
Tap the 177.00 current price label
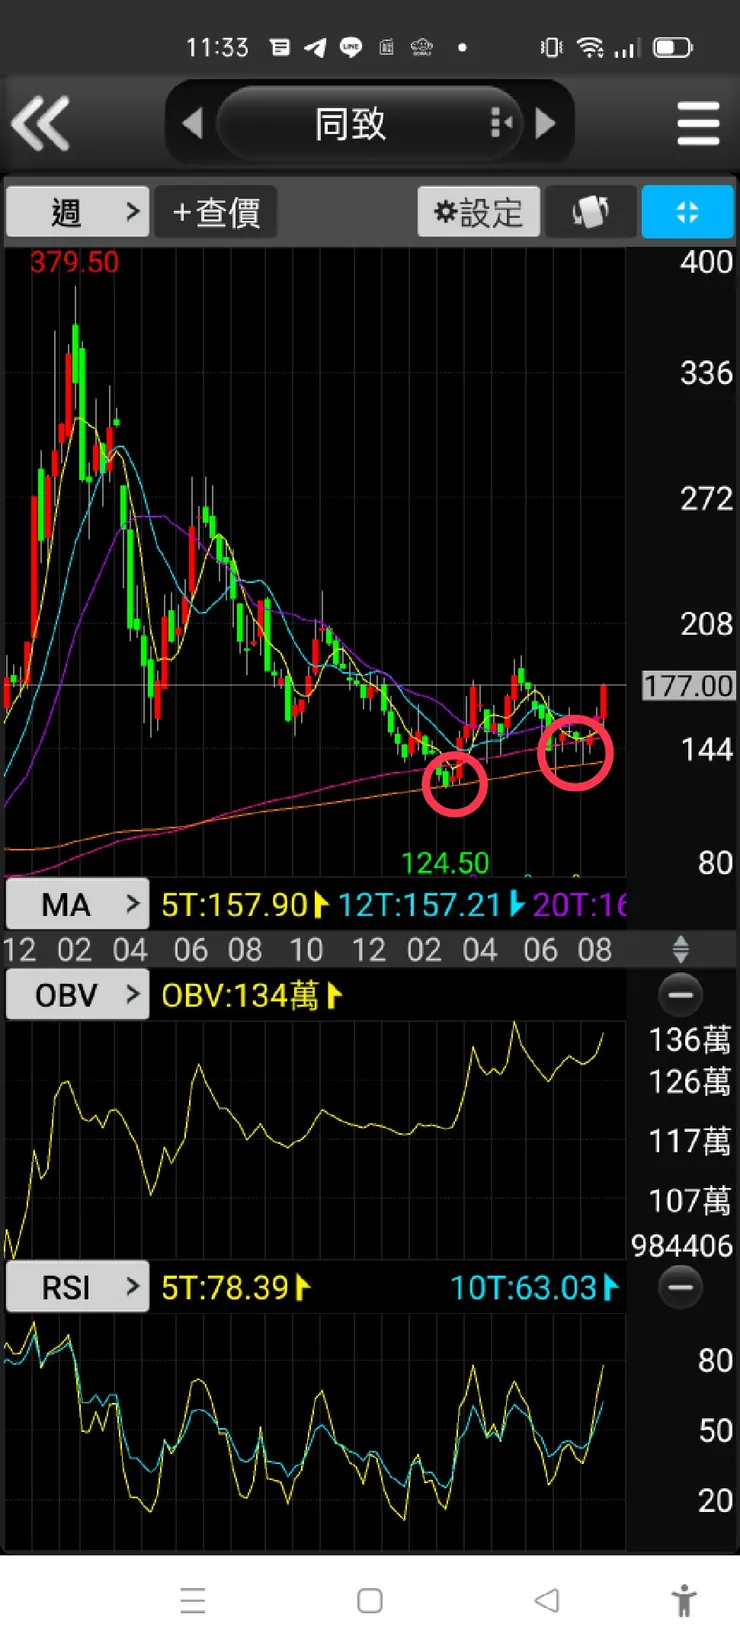[688, 686]
